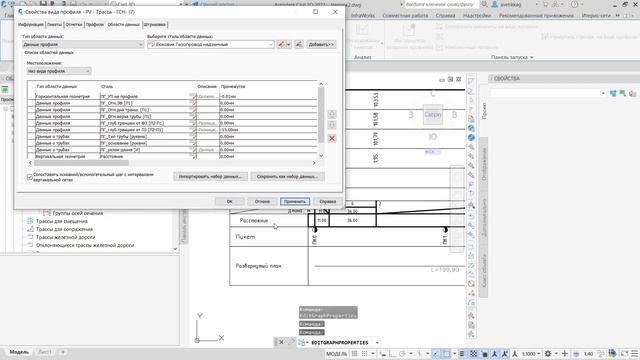This screenshot has height=360, width=640.
Task: Click the keyword search input field
Action: (x=440, y=4)
